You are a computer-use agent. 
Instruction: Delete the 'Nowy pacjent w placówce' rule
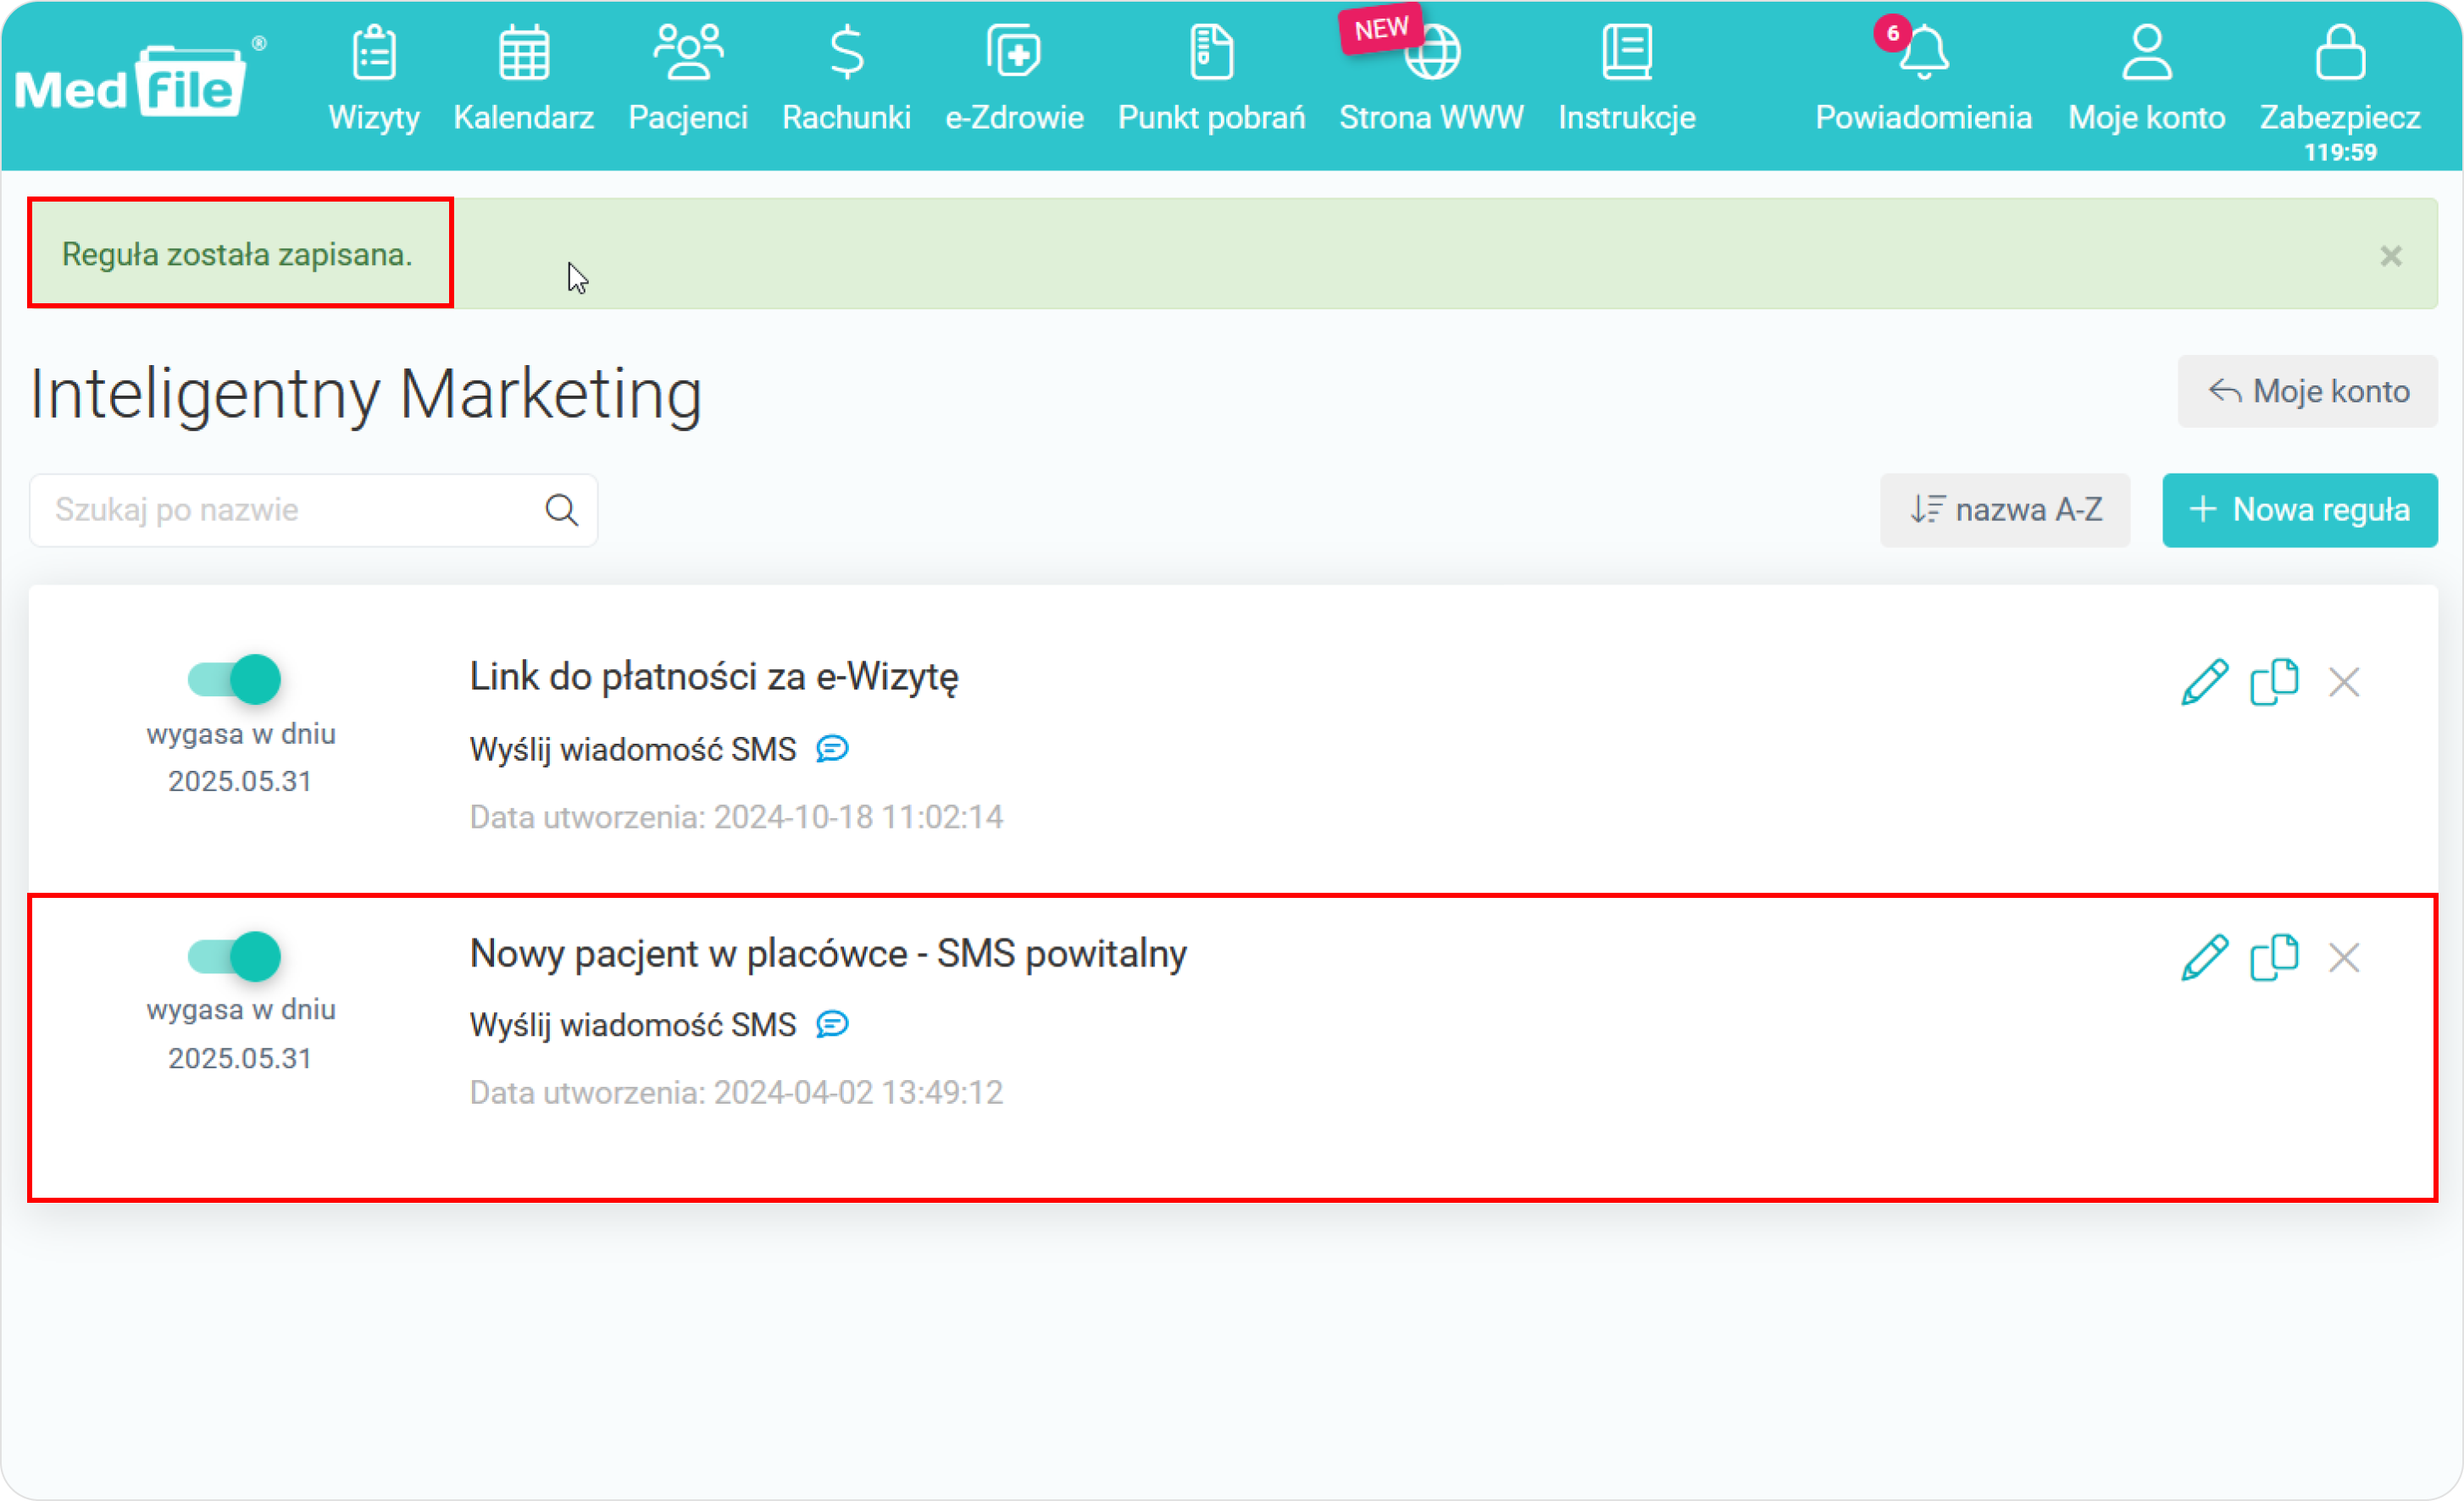pyautogui.click(x=2343, y=958)
